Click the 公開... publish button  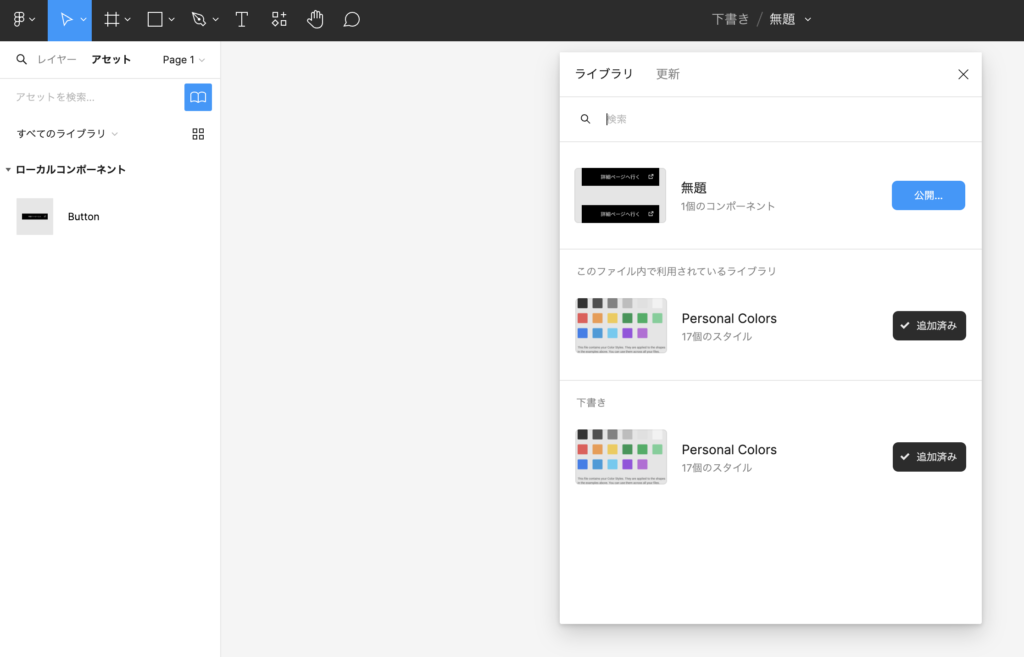click(928, 196)
